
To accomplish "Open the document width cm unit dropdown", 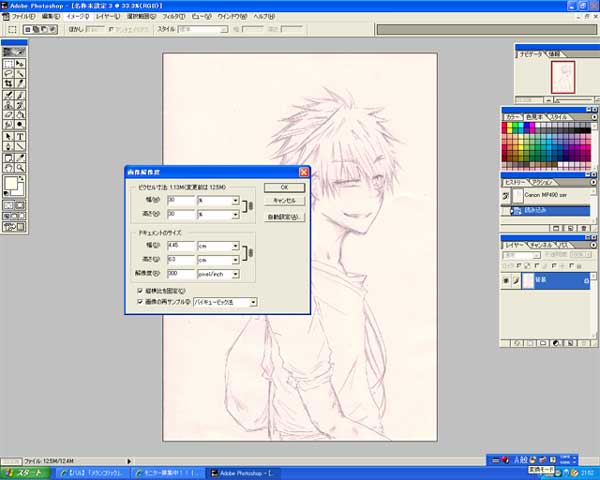I will (x=236, y=245).
